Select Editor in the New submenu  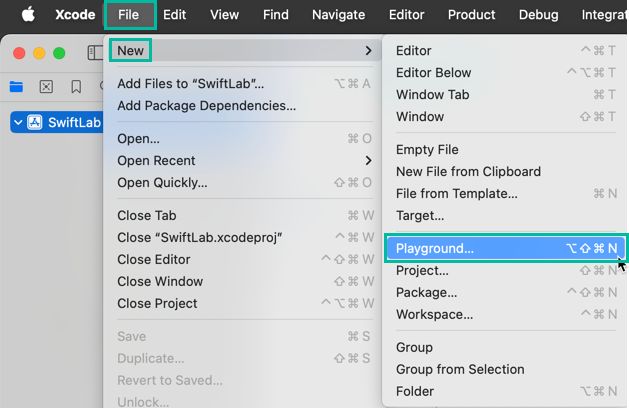(505, 51)
